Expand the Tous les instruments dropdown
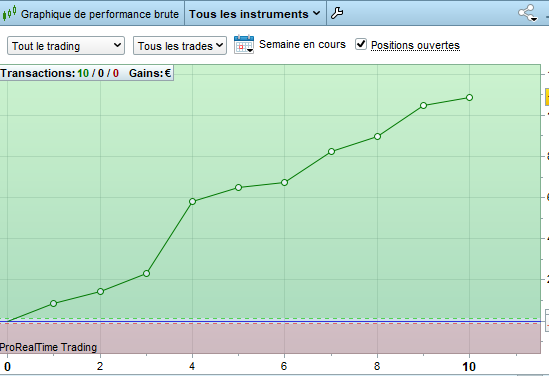 255,14
